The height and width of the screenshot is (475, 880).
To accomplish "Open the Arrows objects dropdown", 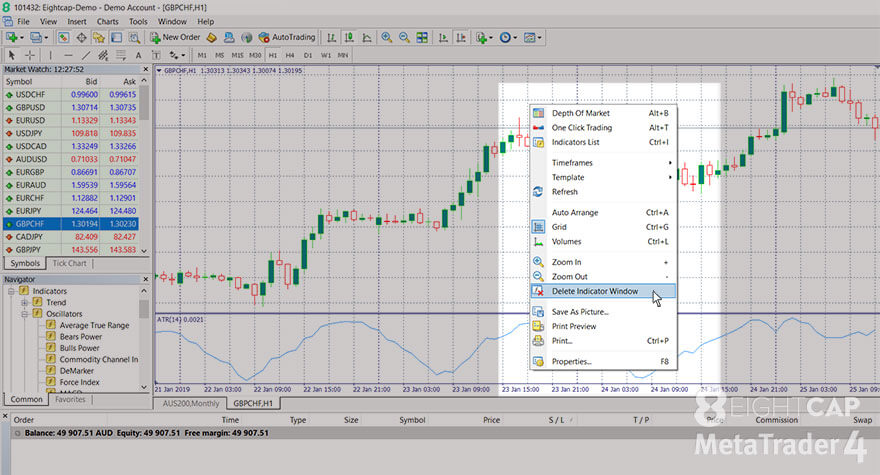I will coord(177,55).
